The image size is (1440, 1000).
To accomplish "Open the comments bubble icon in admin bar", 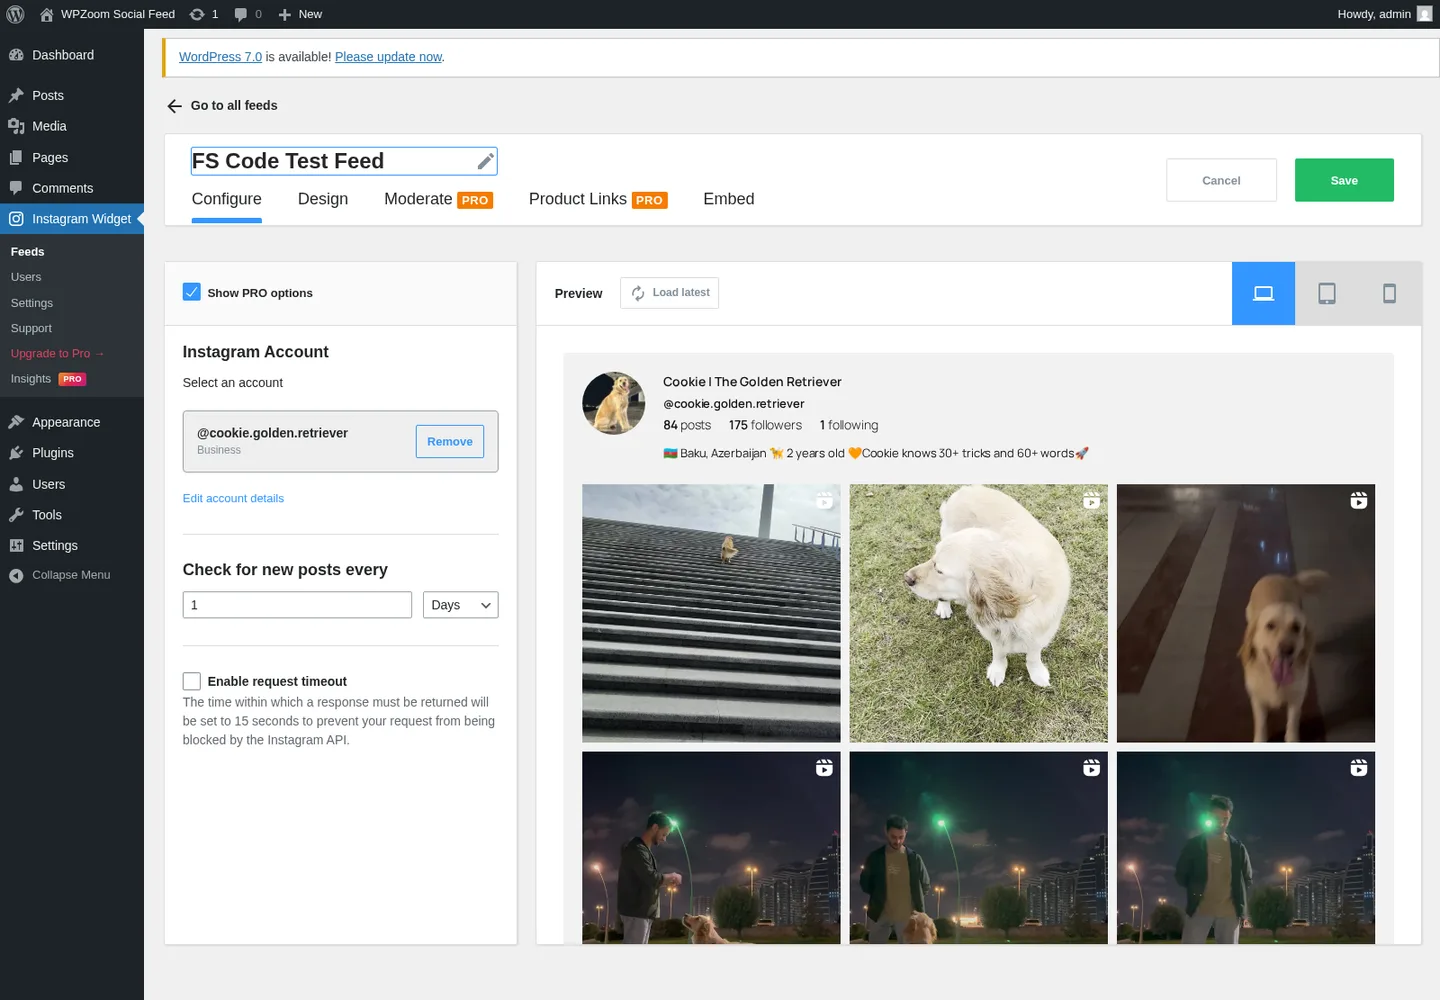I will (241, 14).
